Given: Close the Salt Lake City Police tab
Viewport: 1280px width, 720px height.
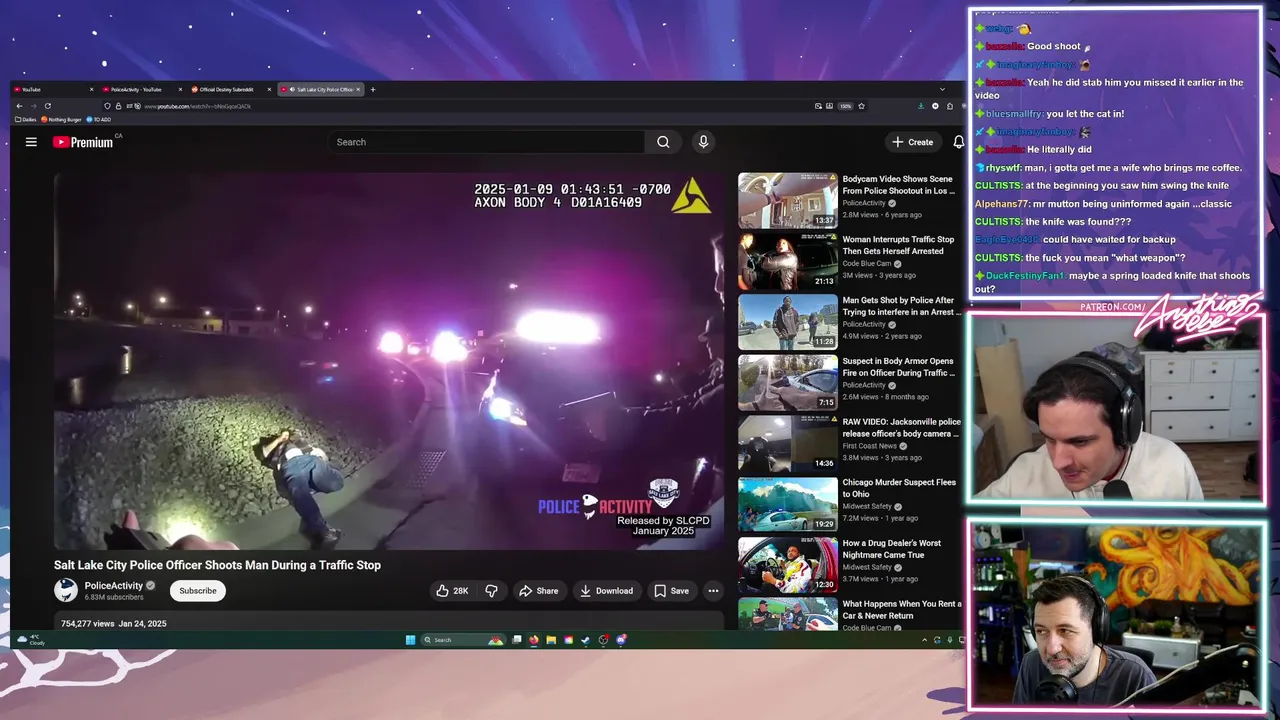Looking at the screenshot, I should 358,89.
